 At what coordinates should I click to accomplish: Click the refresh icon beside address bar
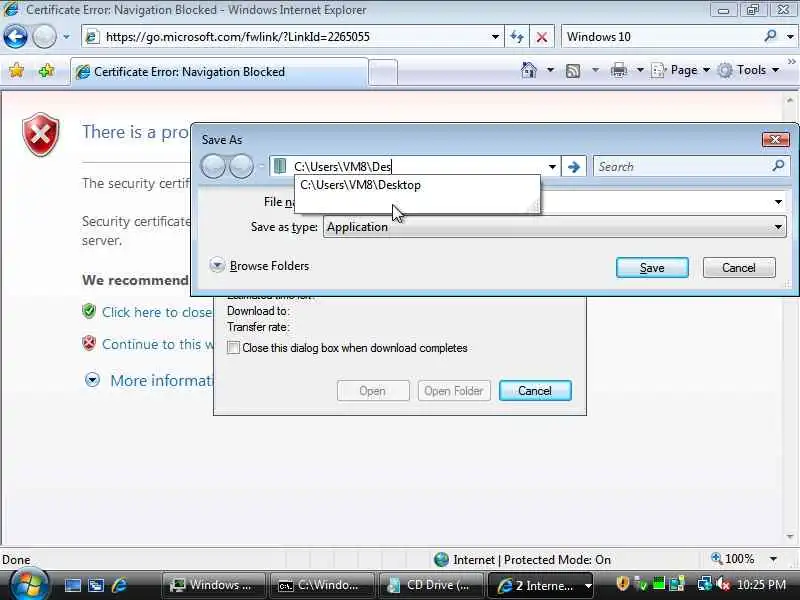pyautogui.click(x=517, y=37)
